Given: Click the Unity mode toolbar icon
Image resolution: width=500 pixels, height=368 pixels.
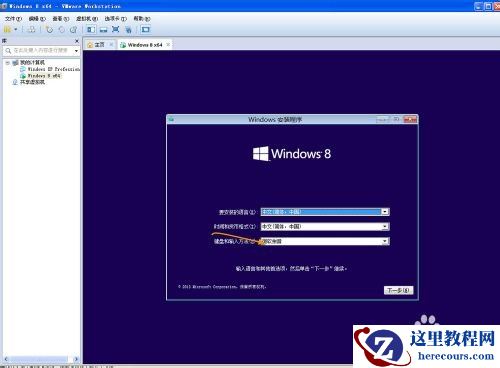Looking at the screenshot, I should point(128,30).
